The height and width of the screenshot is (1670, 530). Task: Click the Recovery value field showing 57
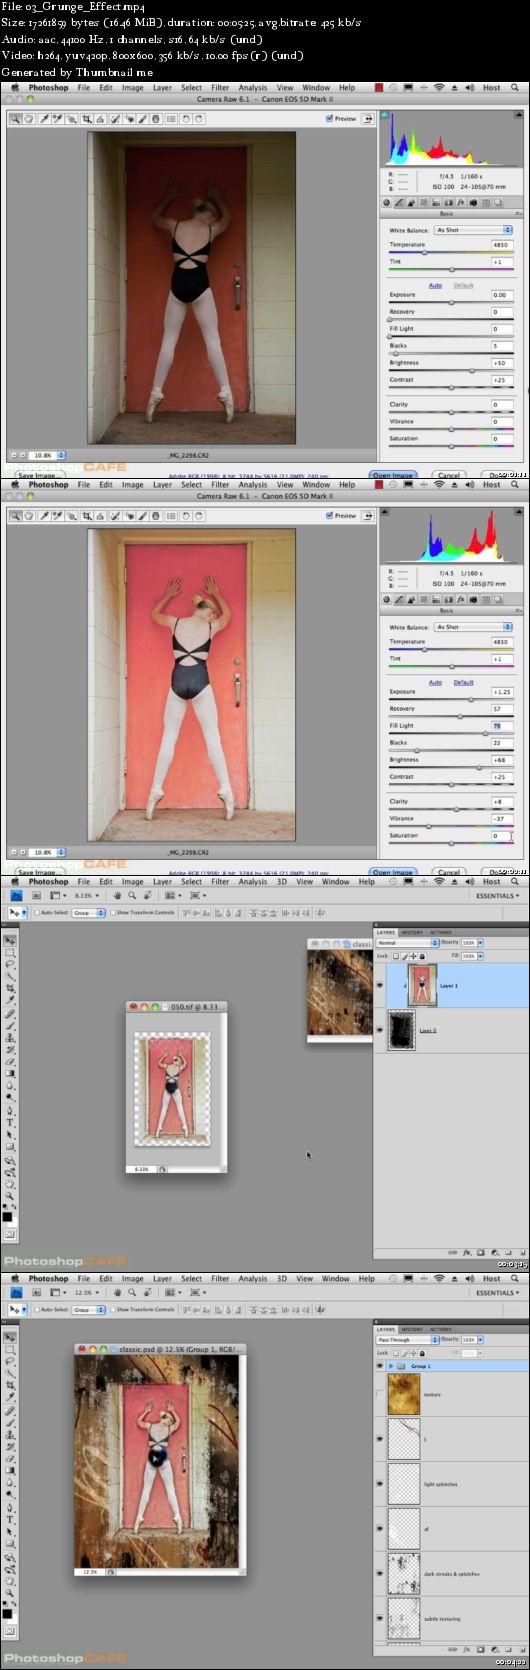pos(501,708)
